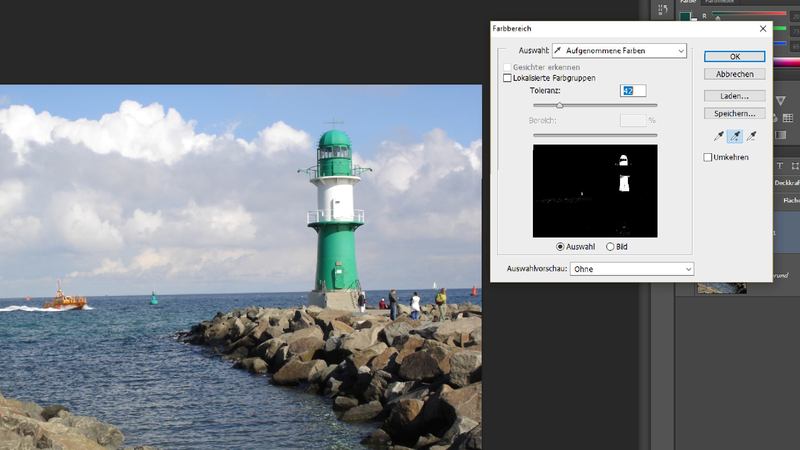
Task: Select the Auswahl radio button
Action: click(x=561, y=247)
